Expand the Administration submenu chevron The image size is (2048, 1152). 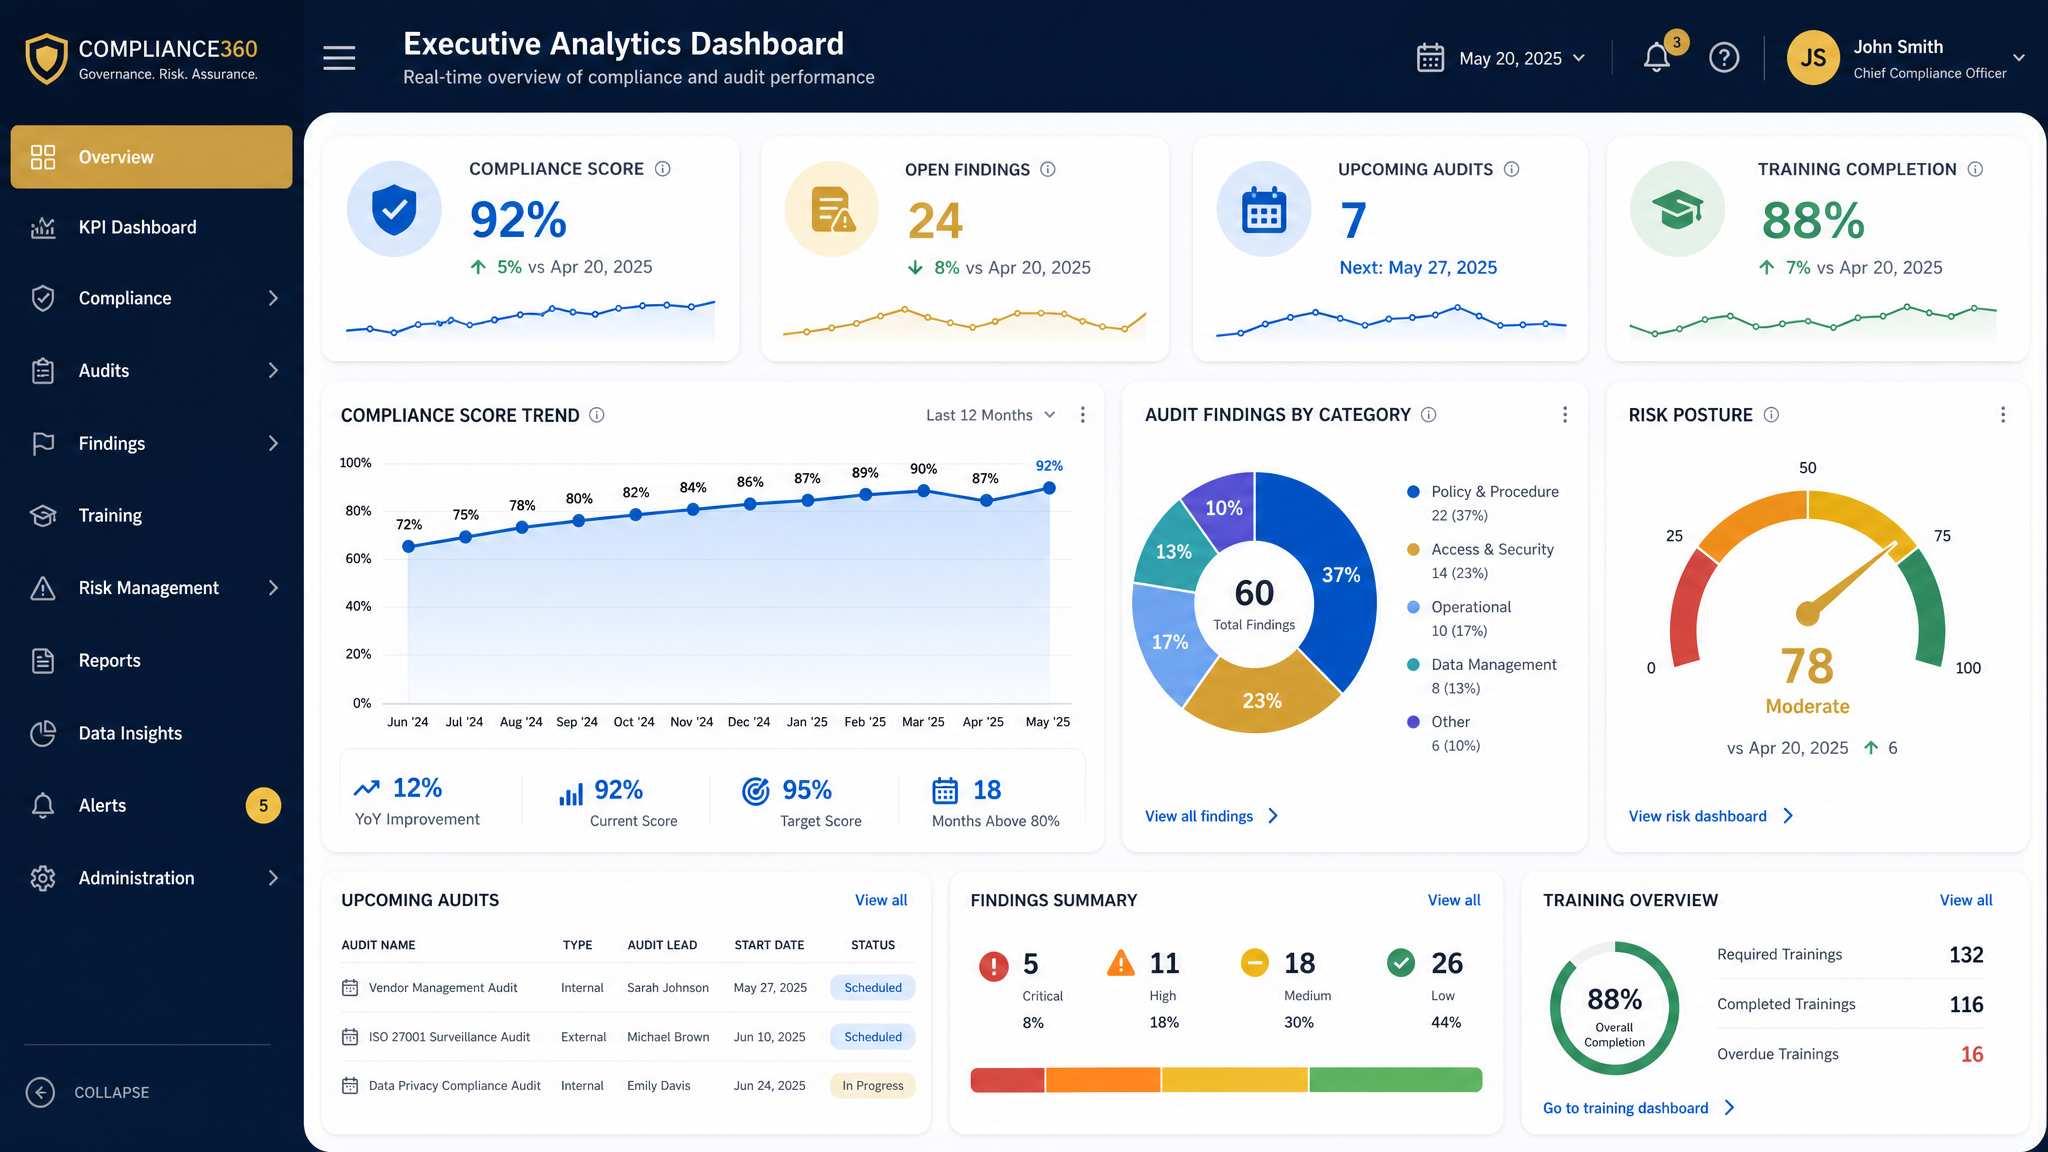tap(273, 878)
